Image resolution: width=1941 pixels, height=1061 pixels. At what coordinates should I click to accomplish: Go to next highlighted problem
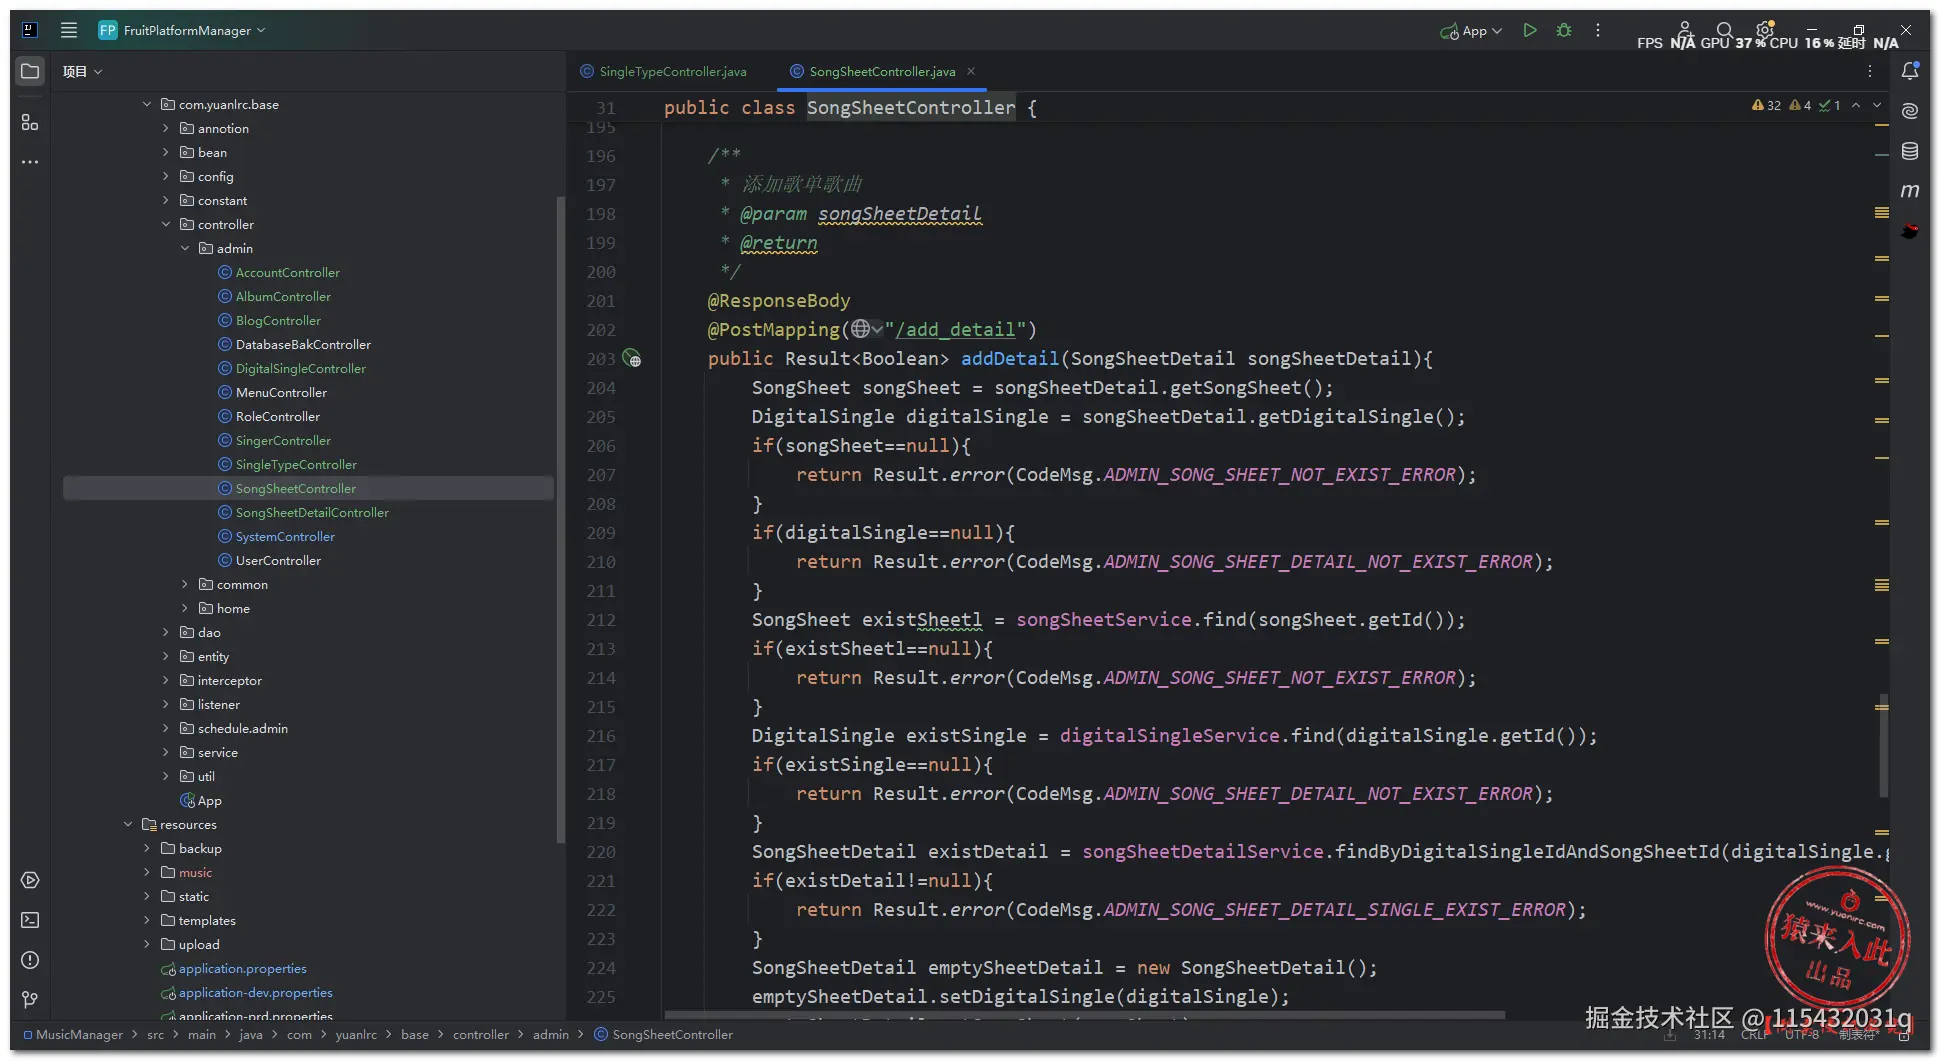coord(1877,105)
